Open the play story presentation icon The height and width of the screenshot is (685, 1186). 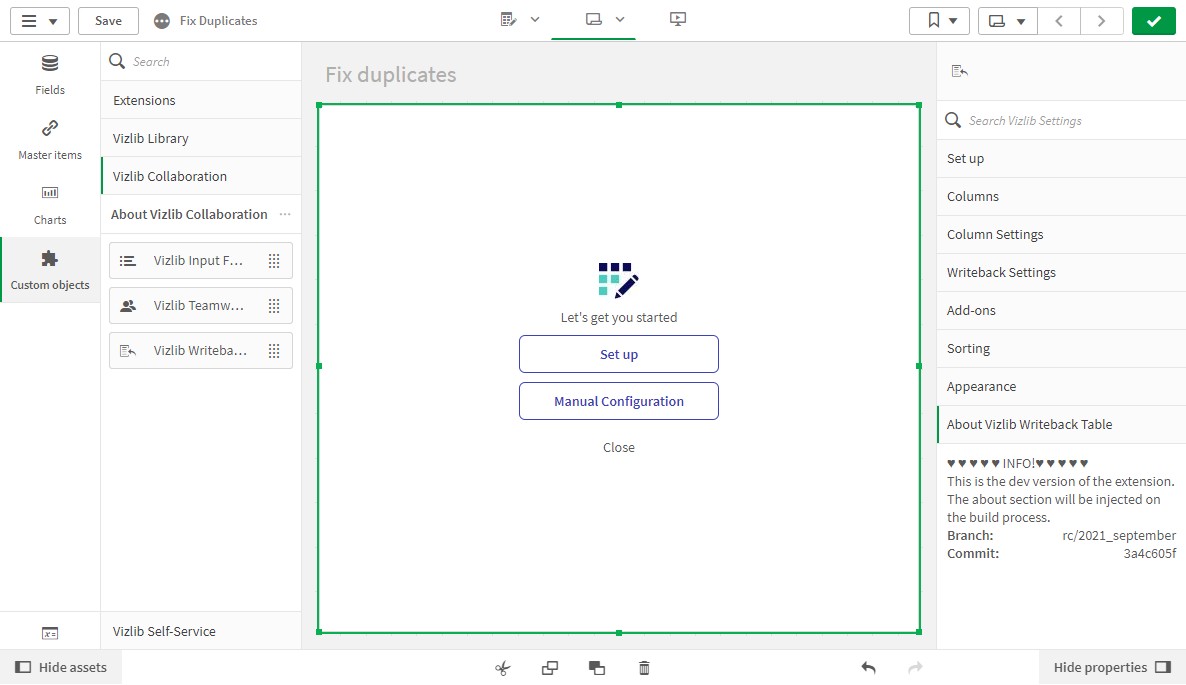click(678, 20)
